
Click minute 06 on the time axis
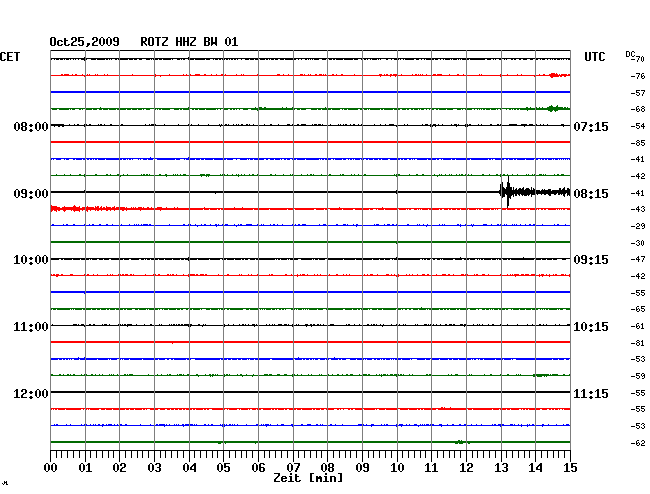pos(258,468)
